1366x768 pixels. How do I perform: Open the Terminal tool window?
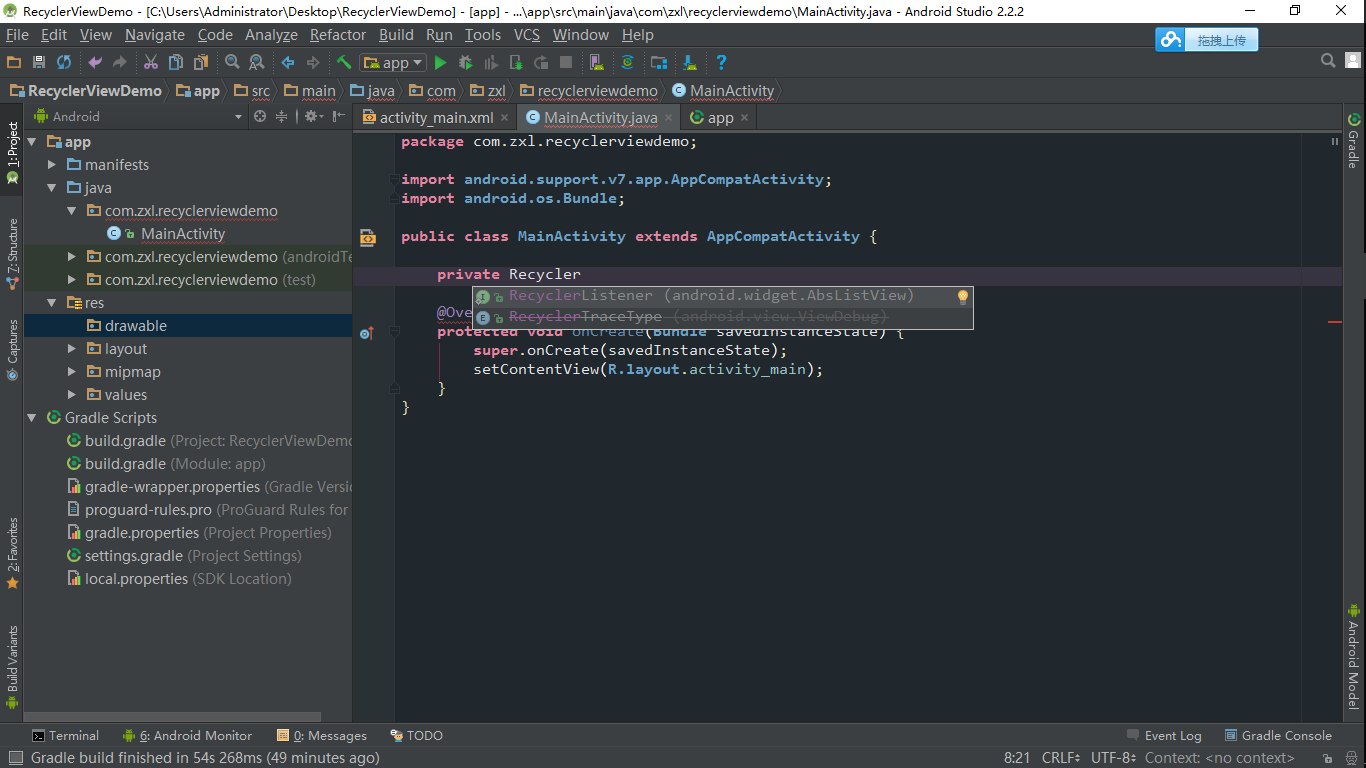[x=65, y=736]
